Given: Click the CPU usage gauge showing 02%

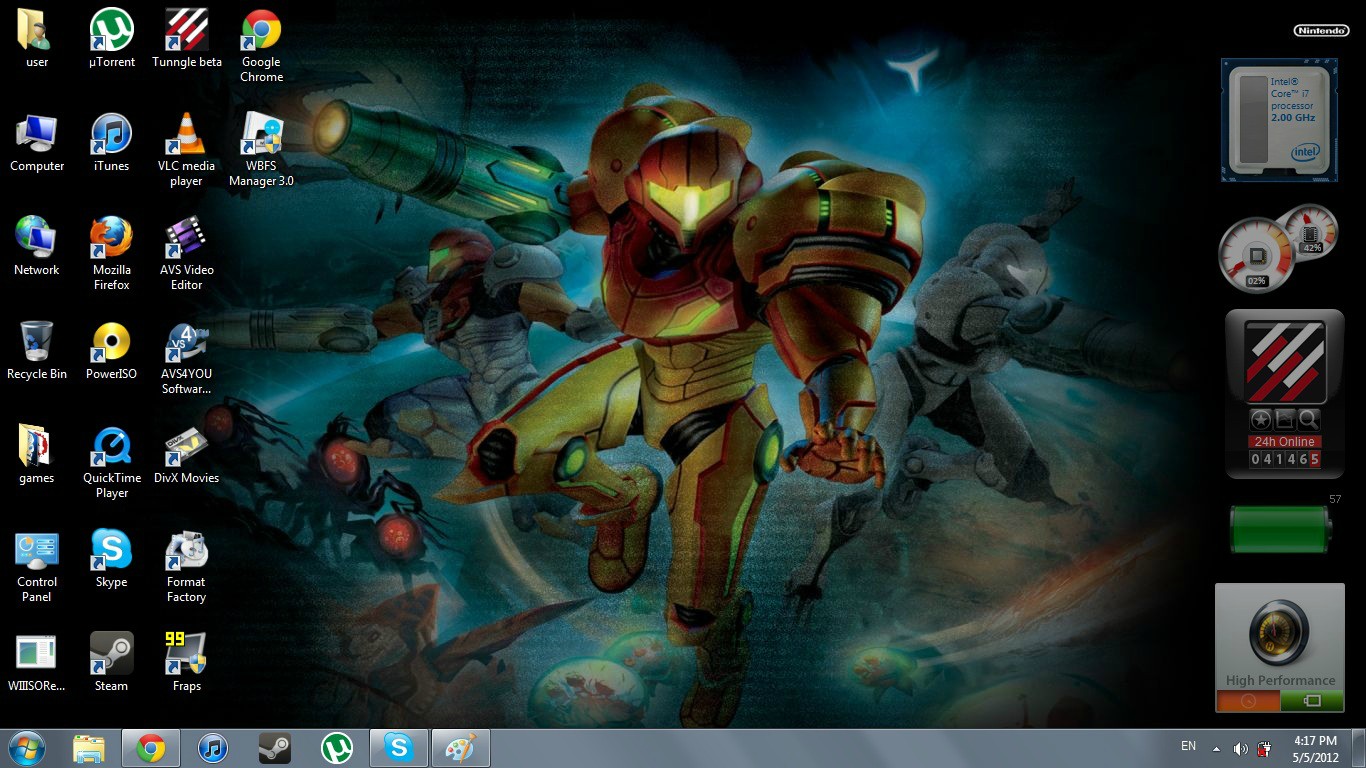Looking at the screenshot, I should coord(1256,256).
